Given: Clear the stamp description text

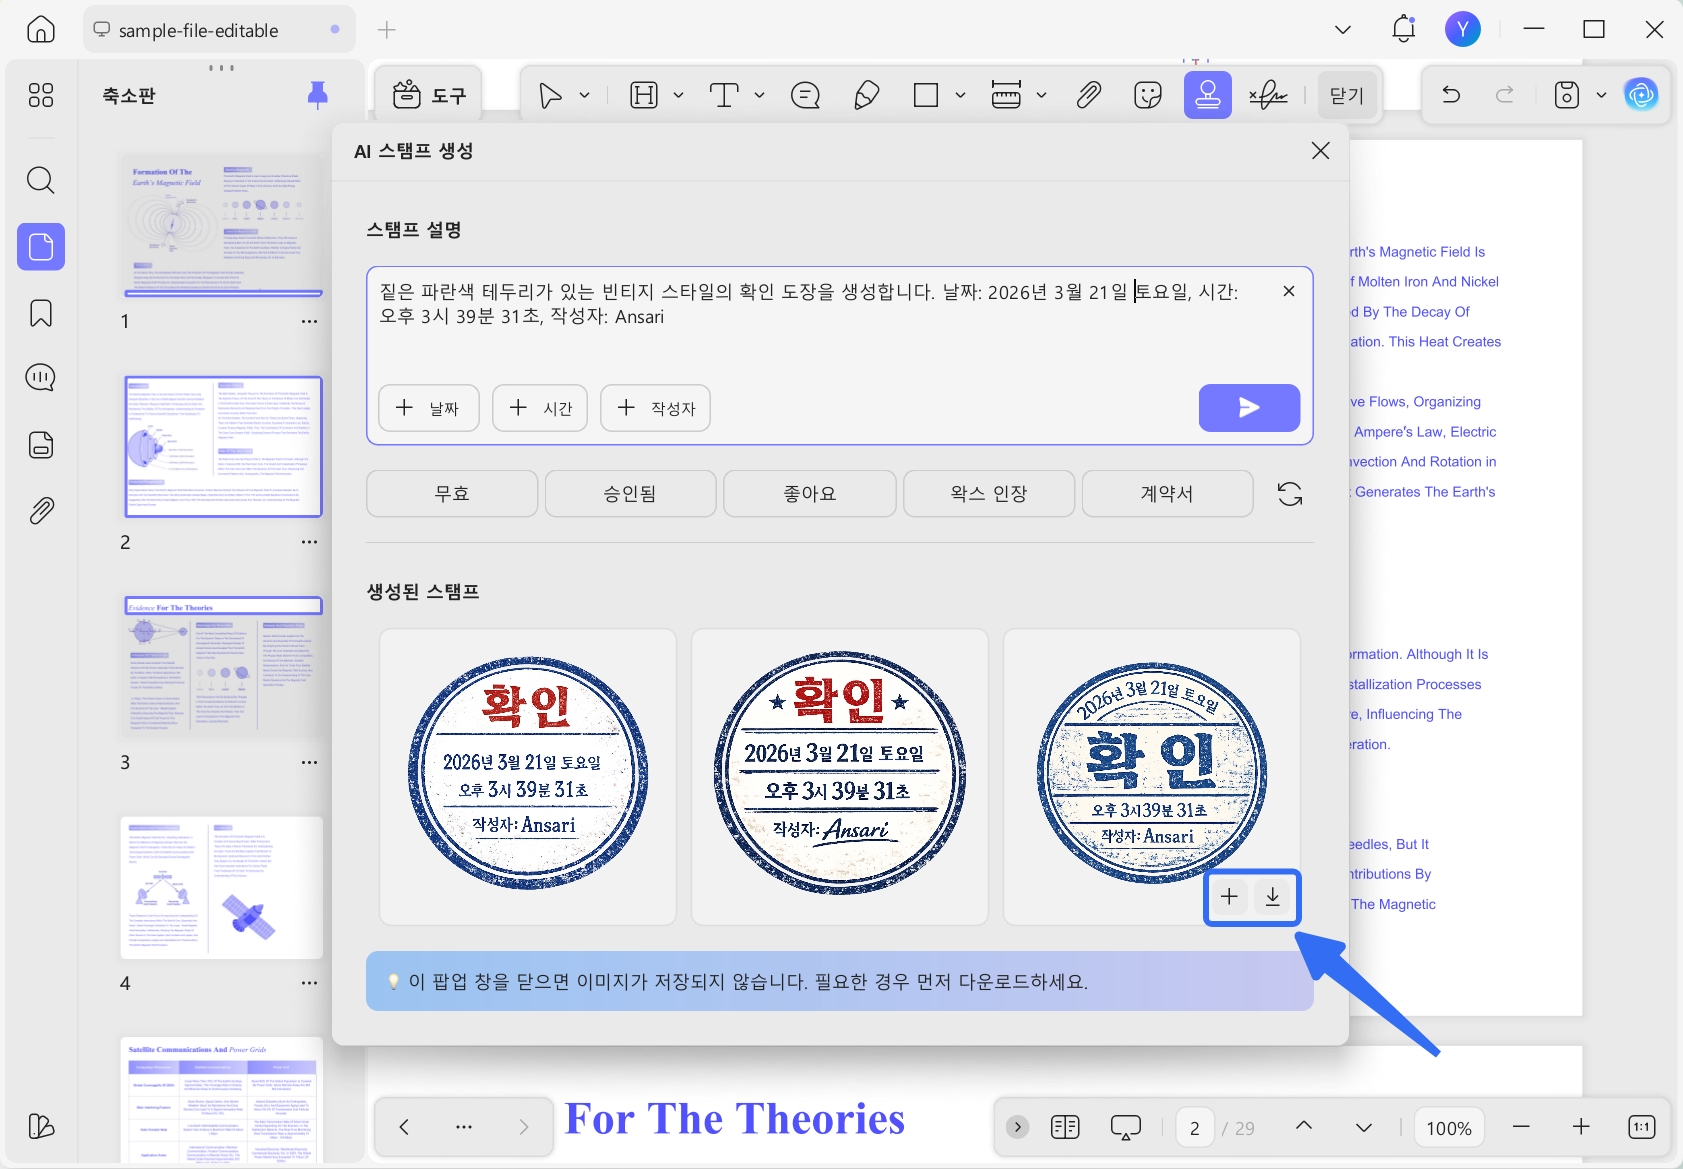Looking at the screenshot, I should (1289, 291).
